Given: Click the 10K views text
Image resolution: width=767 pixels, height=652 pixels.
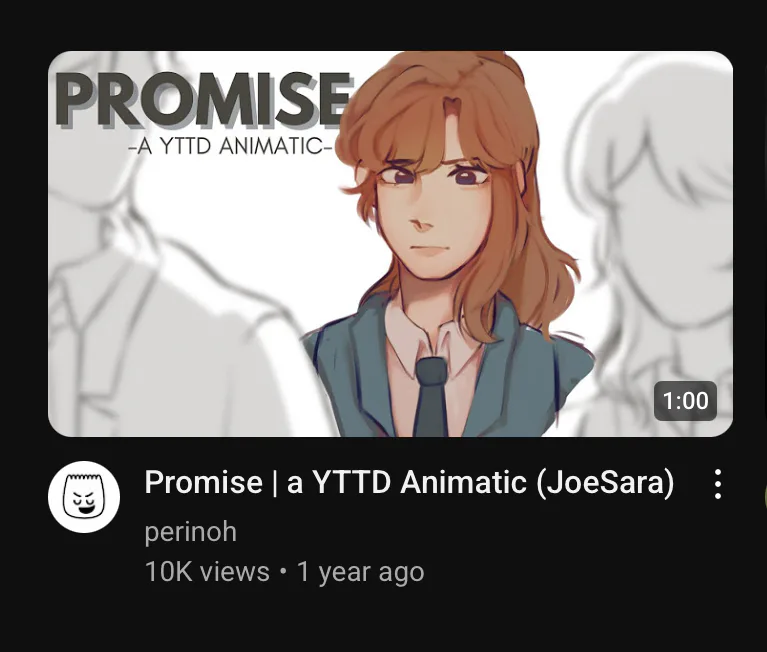Looking at the screenshot, I should coord(207,571).
